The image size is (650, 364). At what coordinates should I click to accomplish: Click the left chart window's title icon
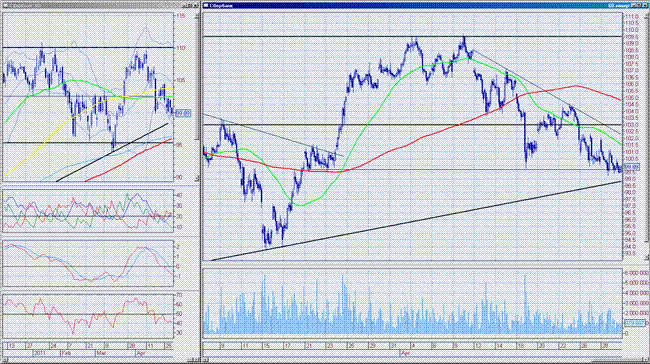point(5,5)
